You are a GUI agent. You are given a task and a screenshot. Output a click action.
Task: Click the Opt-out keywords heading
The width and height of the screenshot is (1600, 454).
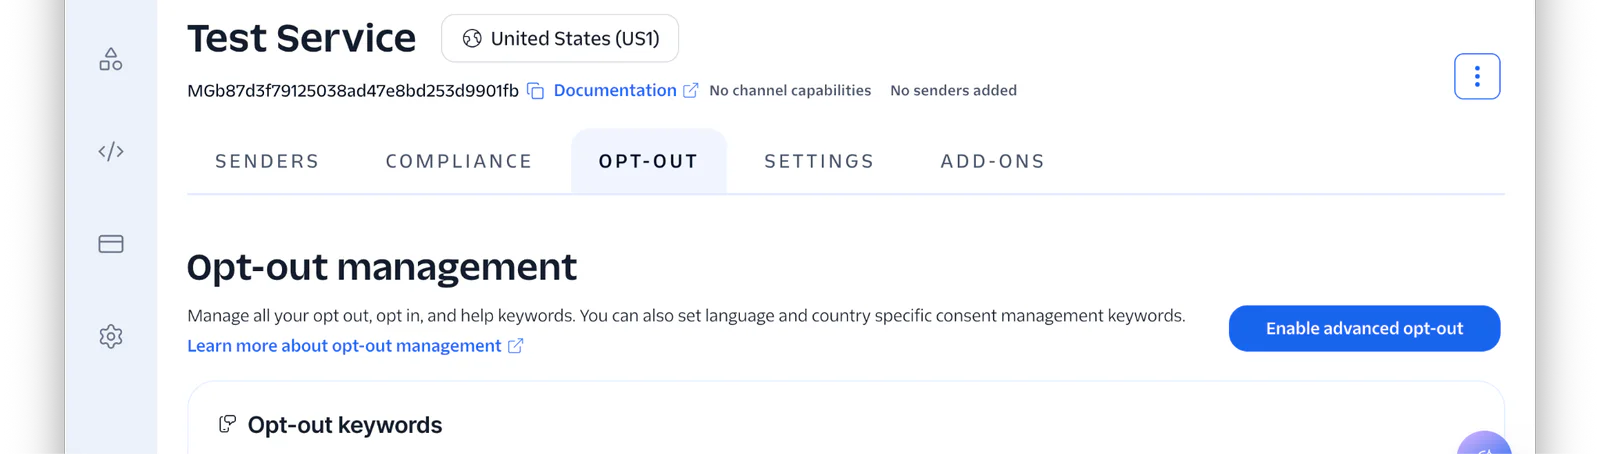coord(345,425)
